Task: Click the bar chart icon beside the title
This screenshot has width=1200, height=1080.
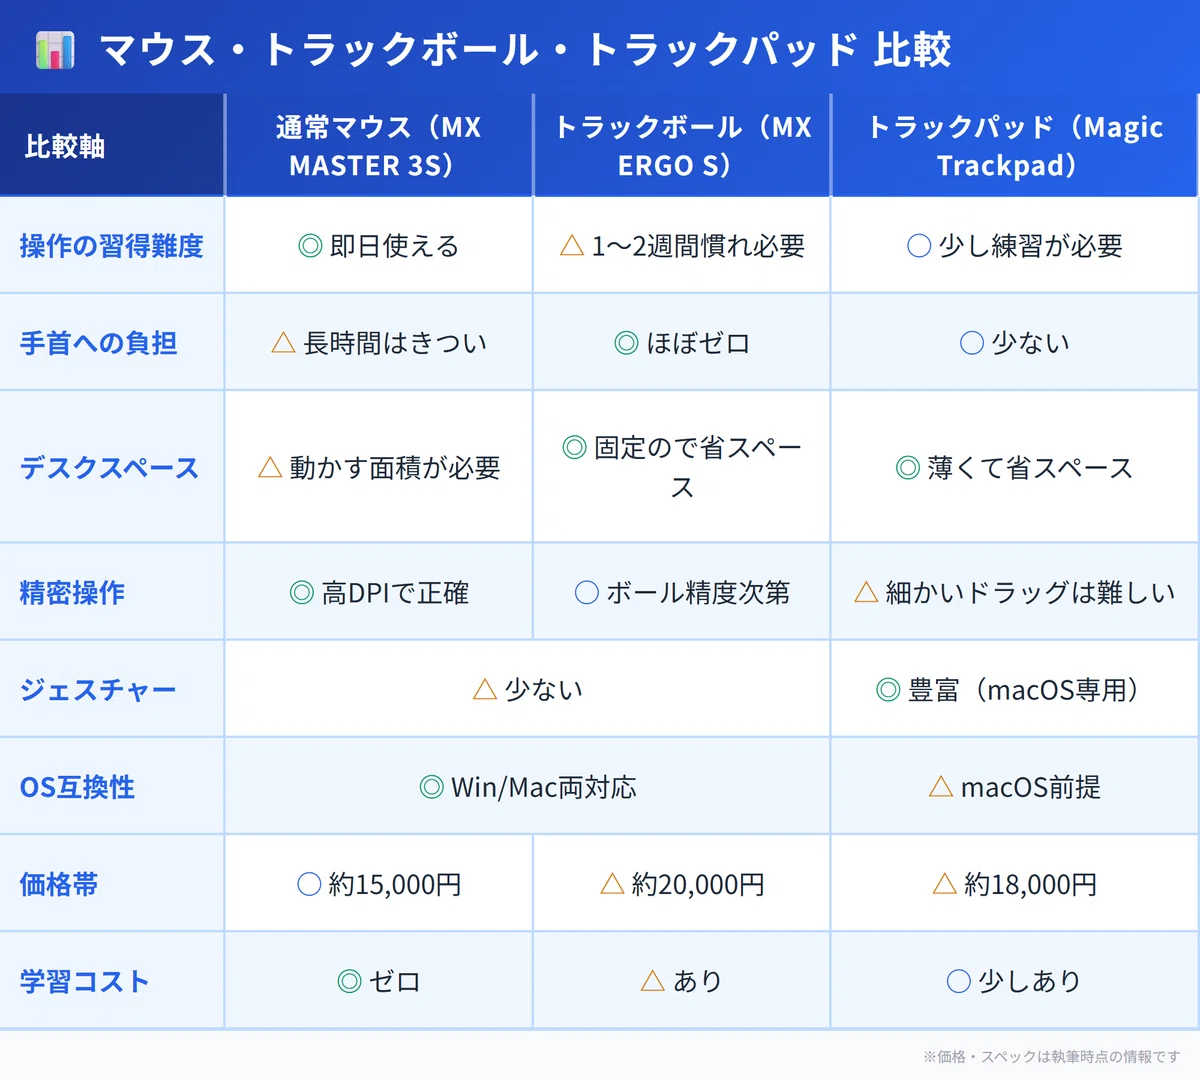Action: 55,50
